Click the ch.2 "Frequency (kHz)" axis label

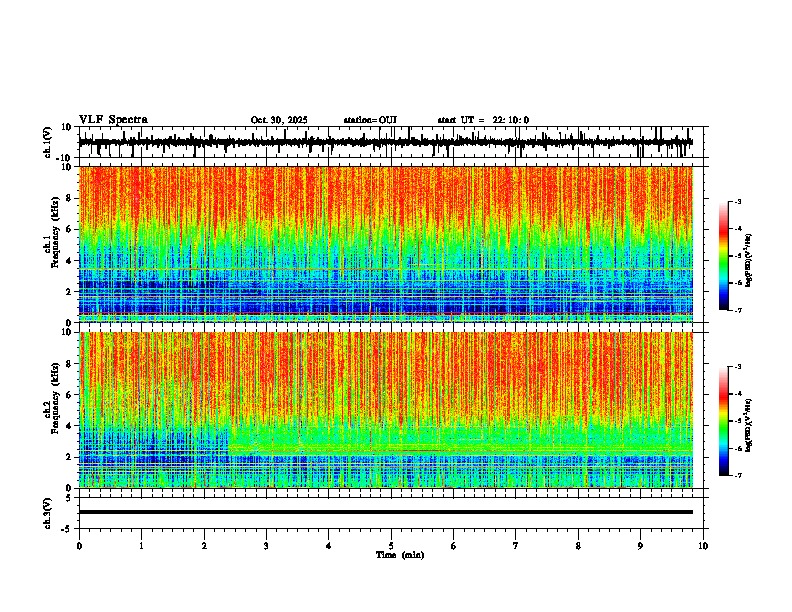coord(54,398)
